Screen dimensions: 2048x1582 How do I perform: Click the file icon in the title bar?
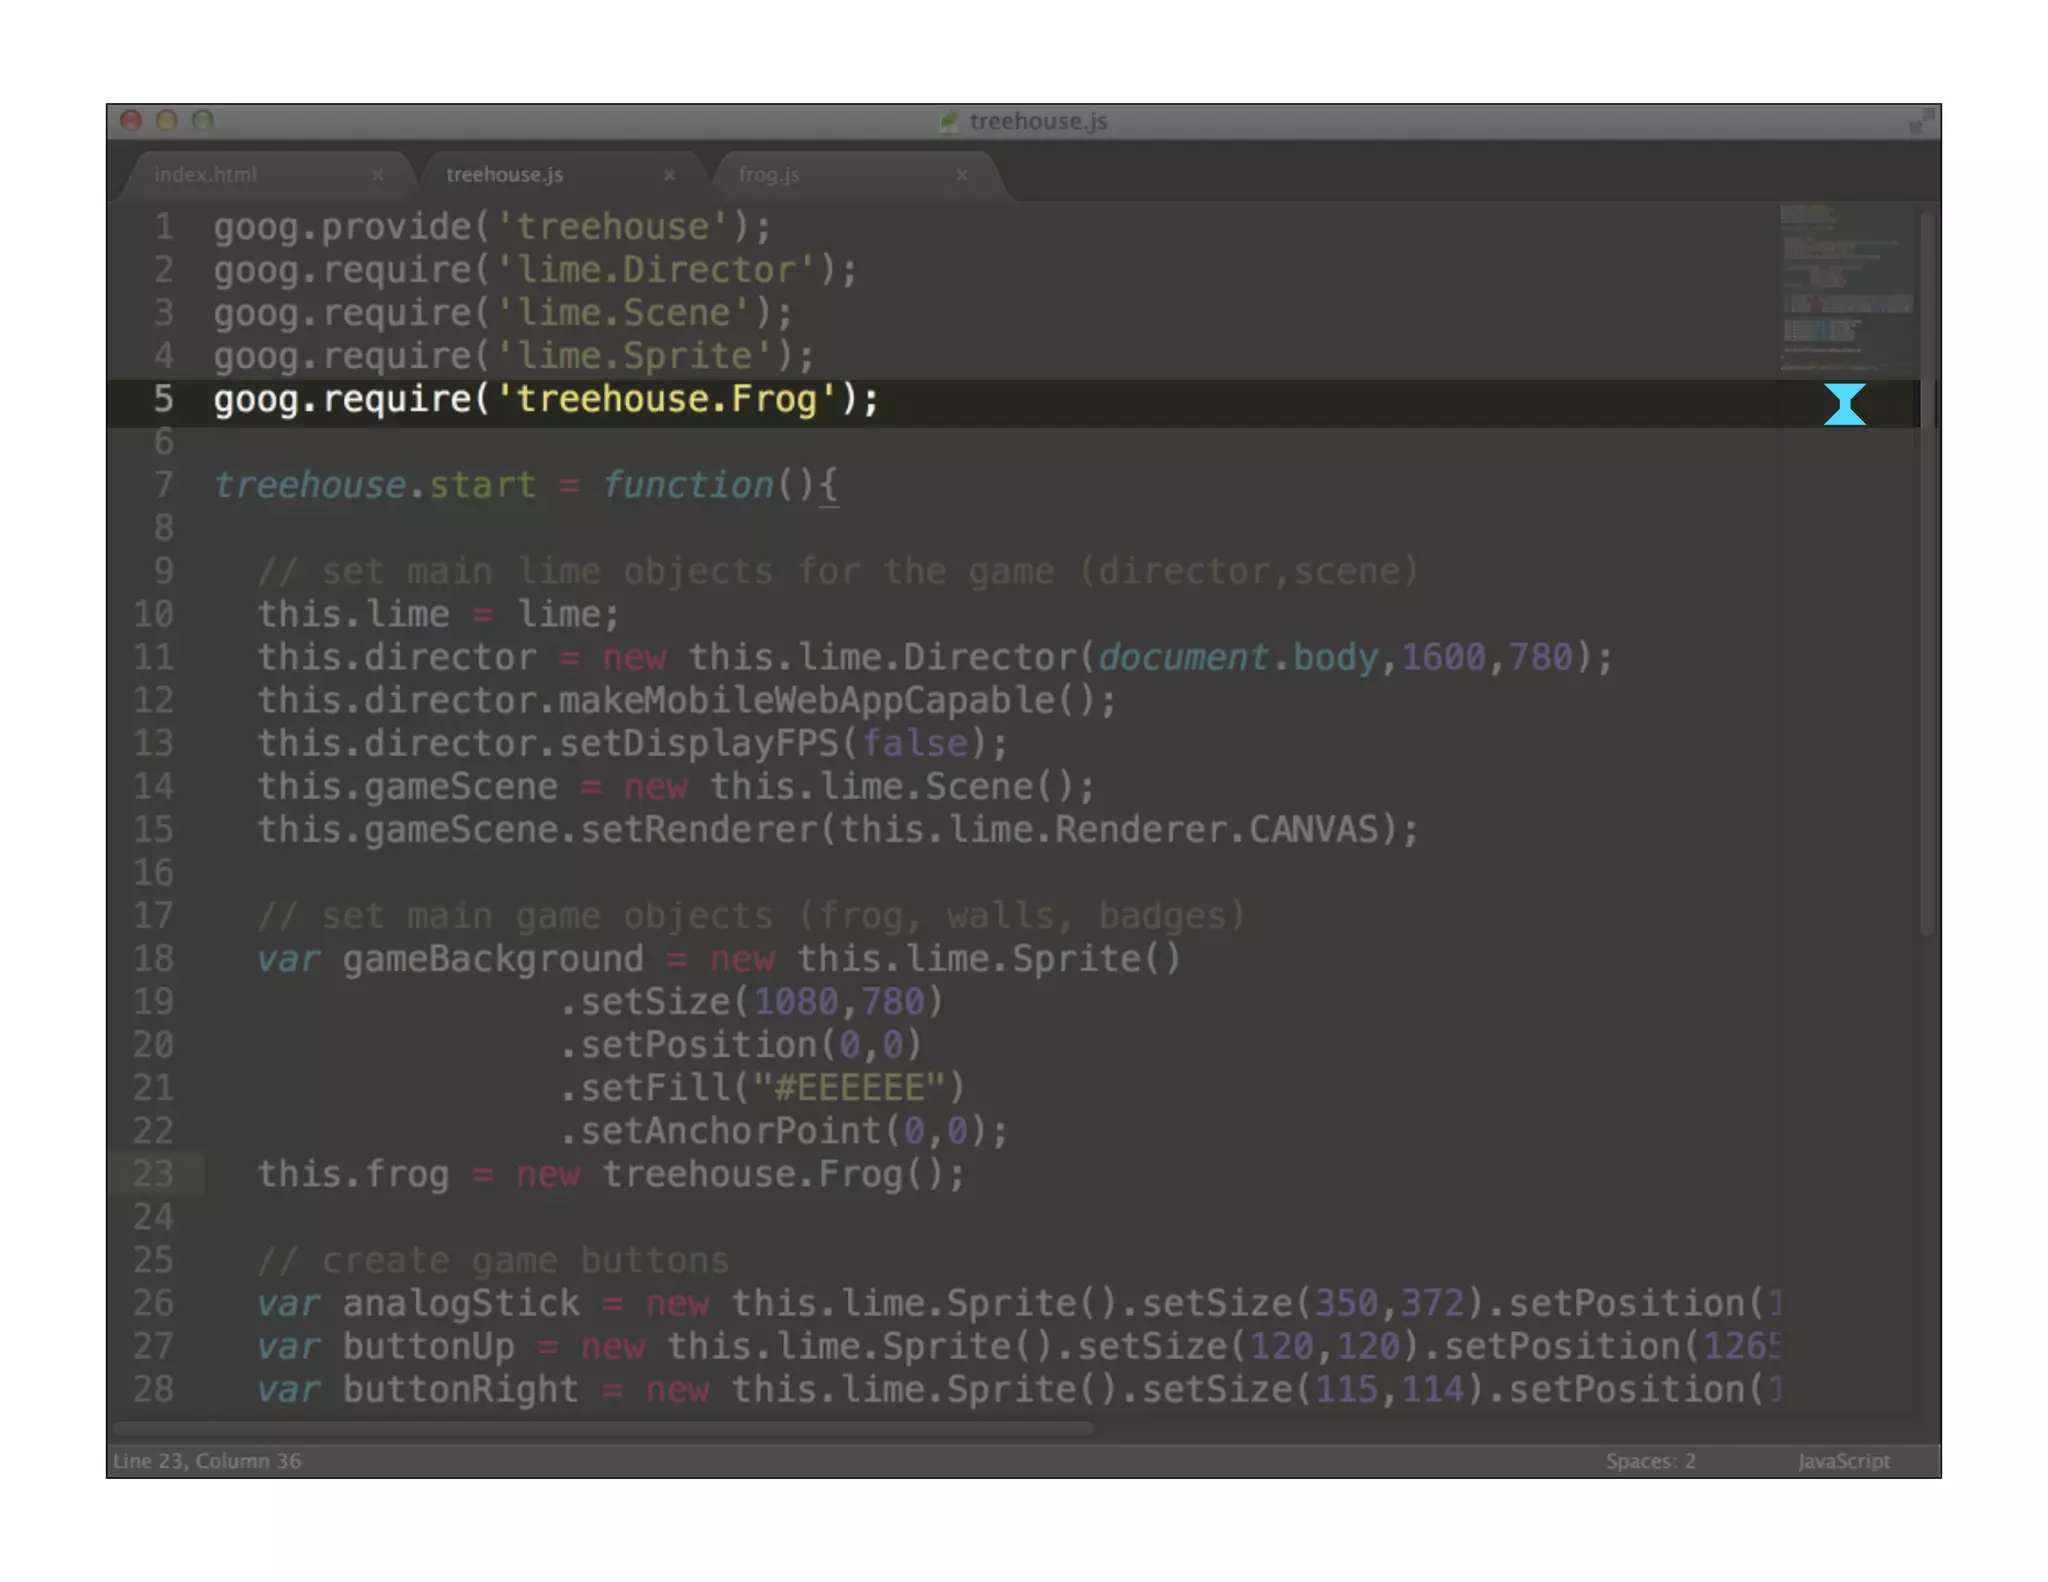click(x=948, y=122)
